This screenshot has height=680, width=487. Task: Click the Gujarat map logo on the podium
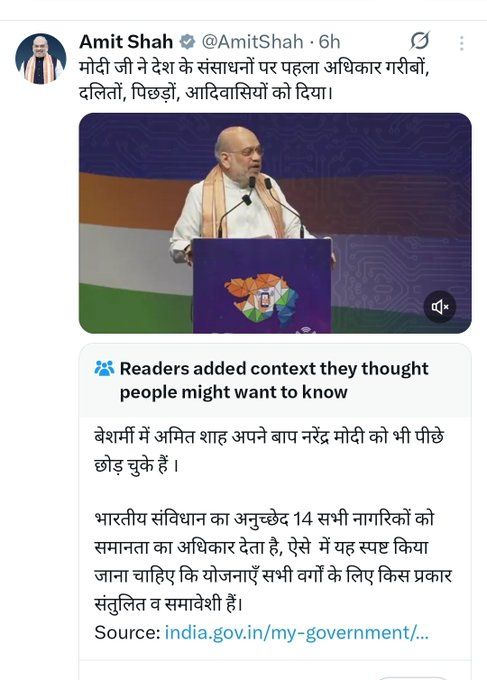coord(261,300)
